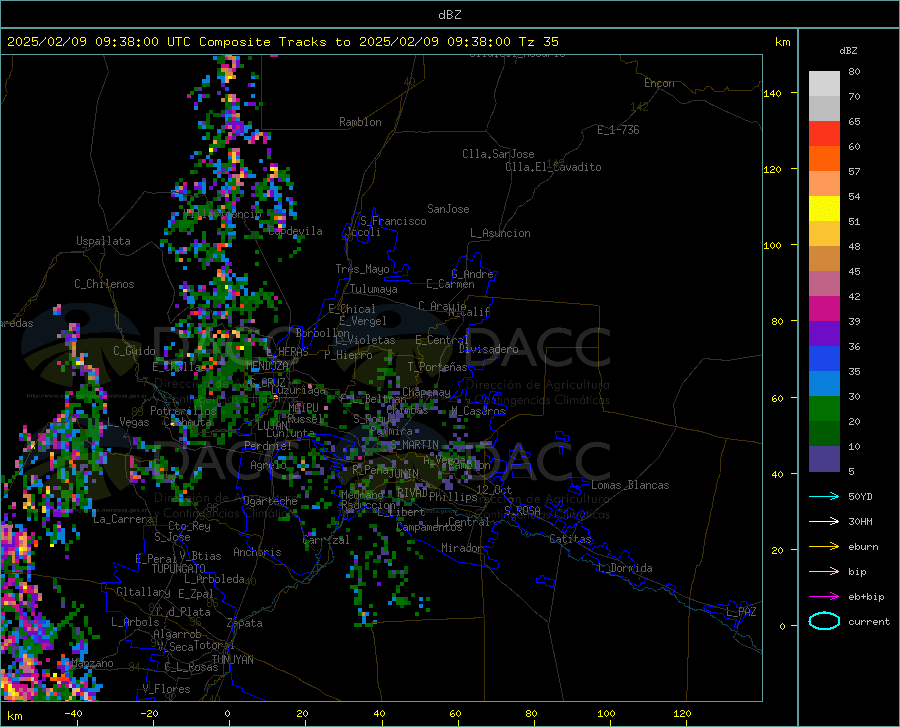Click the cyan 50YD track arrow in legend
The width and height of the screenshot is (900, 727).
[x=824, y=496]
